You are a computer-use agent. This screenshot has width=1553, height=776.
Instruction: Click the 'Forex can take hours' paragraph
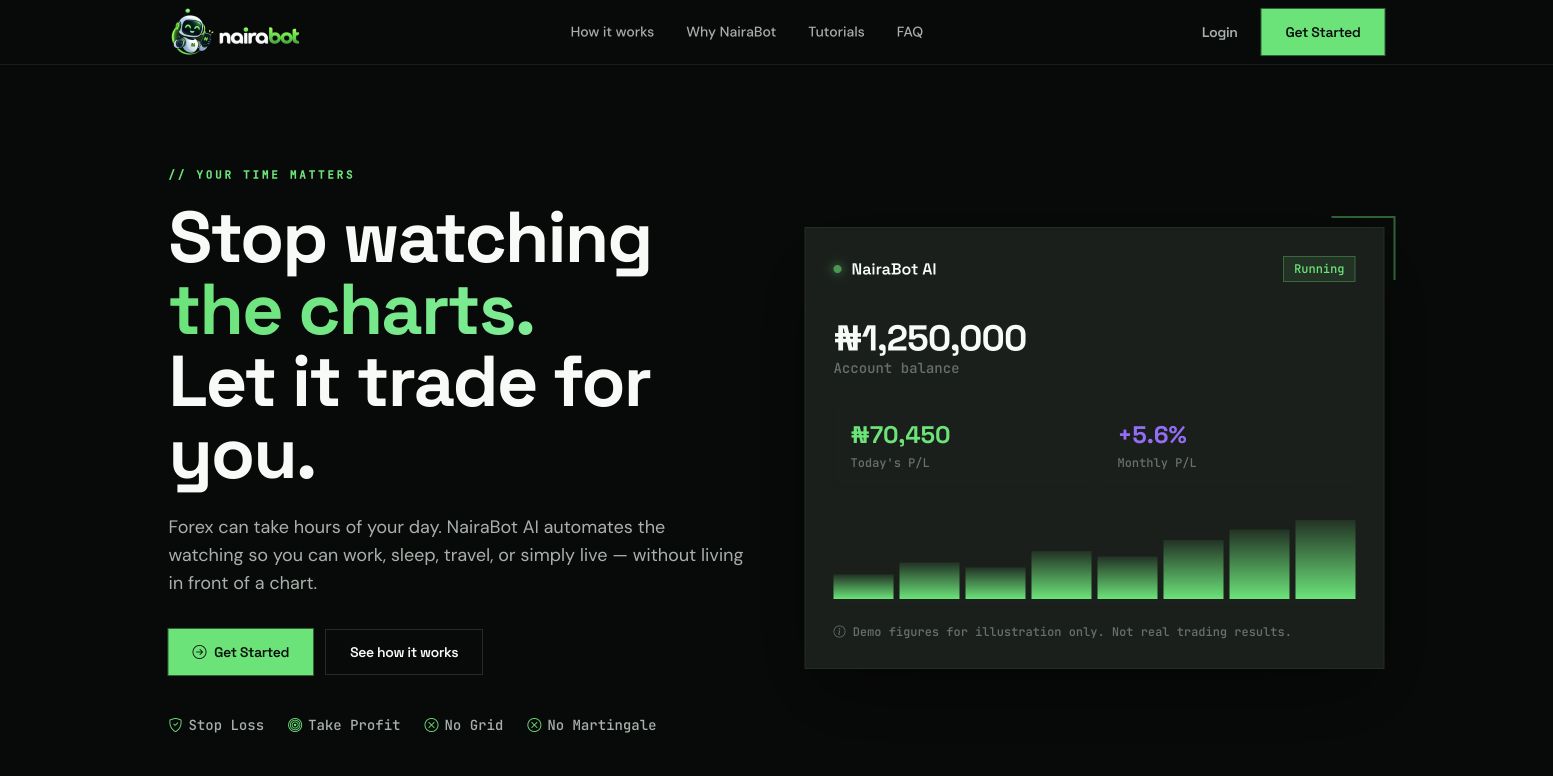click(456, 555)
